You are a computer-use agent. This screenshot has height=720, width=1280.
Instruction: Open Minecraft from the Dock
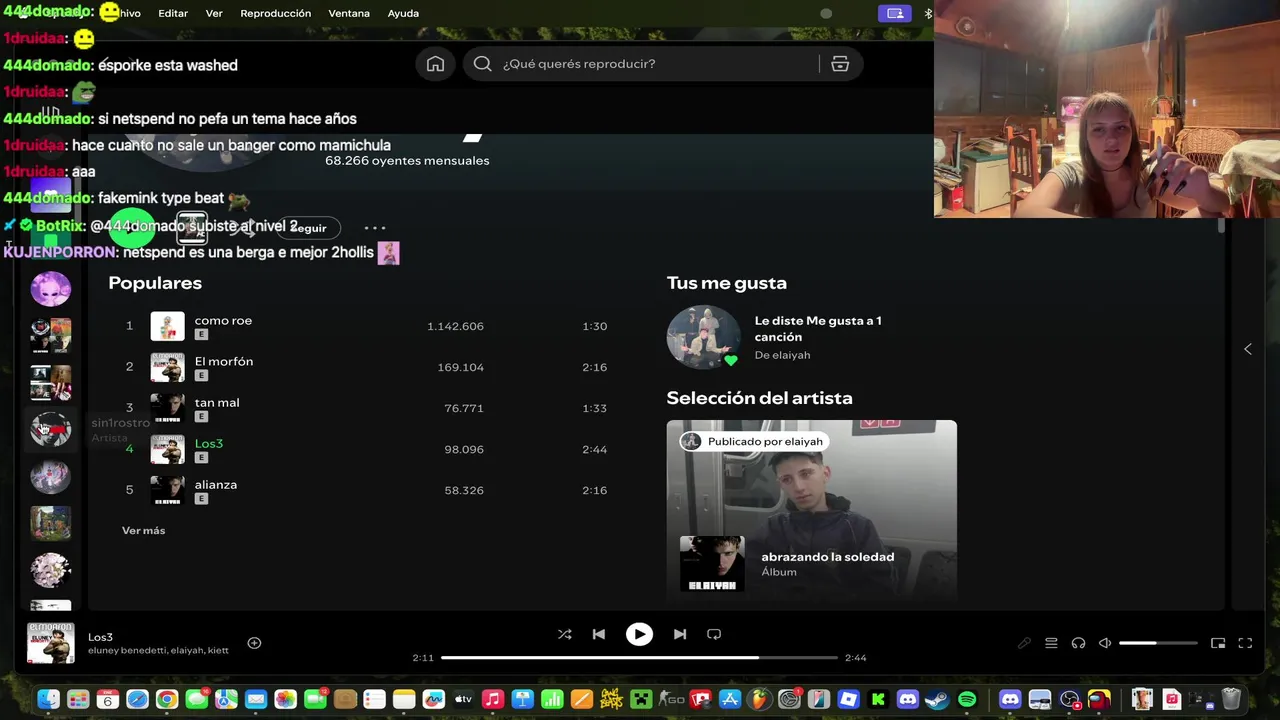[x=641, y=699]
